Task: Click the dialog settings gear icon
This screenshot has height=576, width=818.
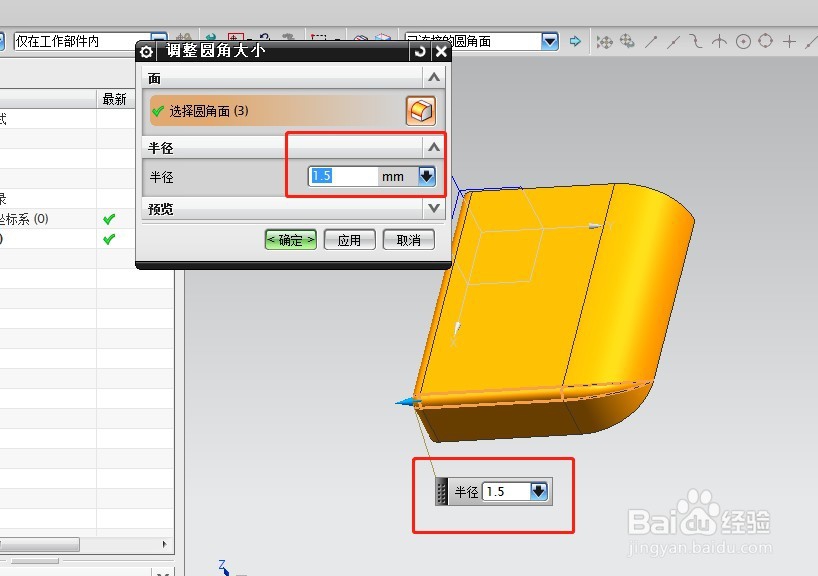Action: pyautogui.click(x=146, y=52)
